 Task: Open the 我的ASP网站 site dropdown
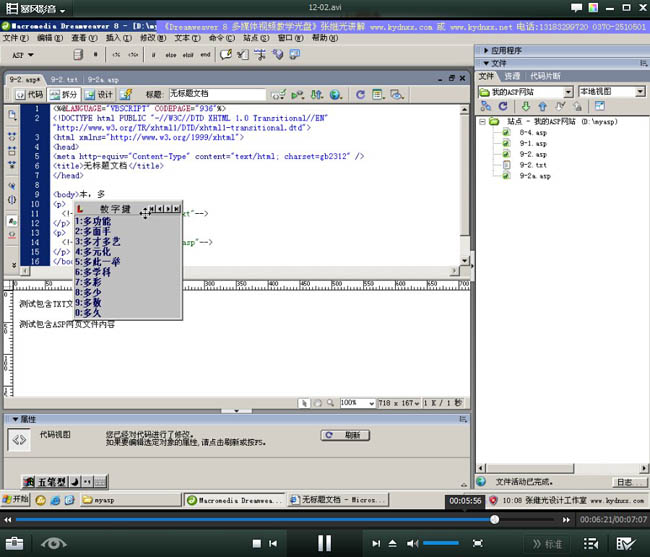pyautogui.click(x=526, y=92)
